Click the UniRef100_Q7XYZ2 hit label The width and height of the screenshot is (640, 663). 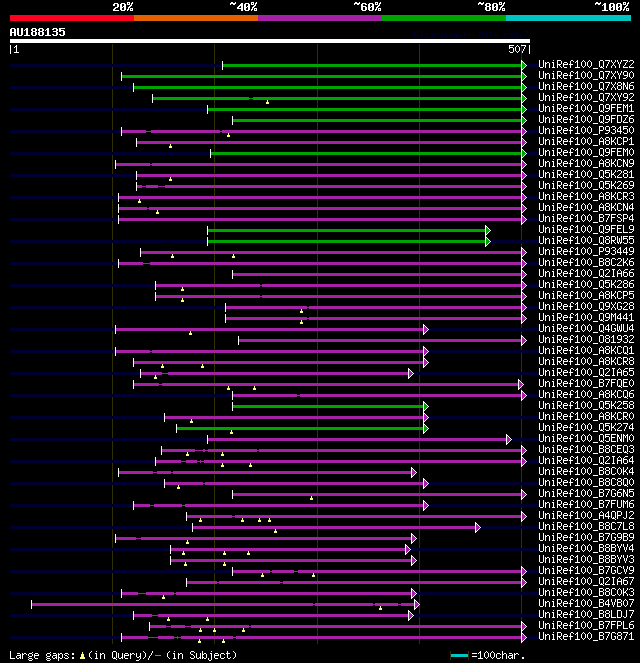click(586, 64)
